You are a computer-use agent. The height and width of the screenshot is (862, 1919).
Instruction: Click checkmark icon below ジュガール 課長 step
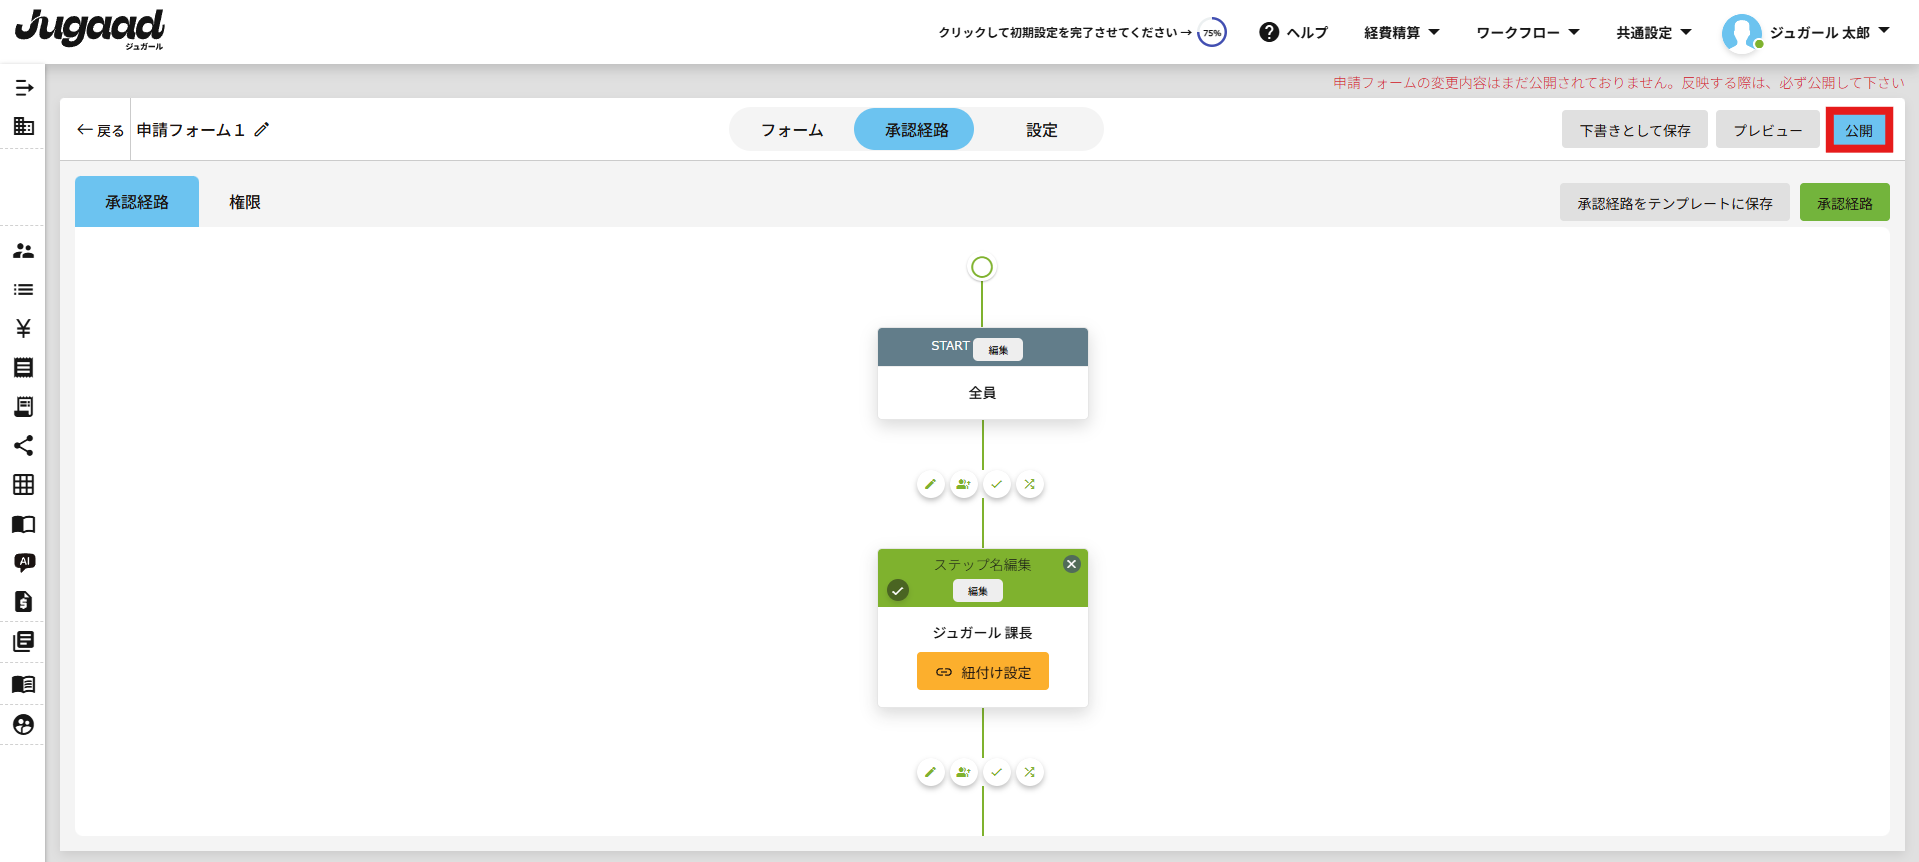coord(996,773)
